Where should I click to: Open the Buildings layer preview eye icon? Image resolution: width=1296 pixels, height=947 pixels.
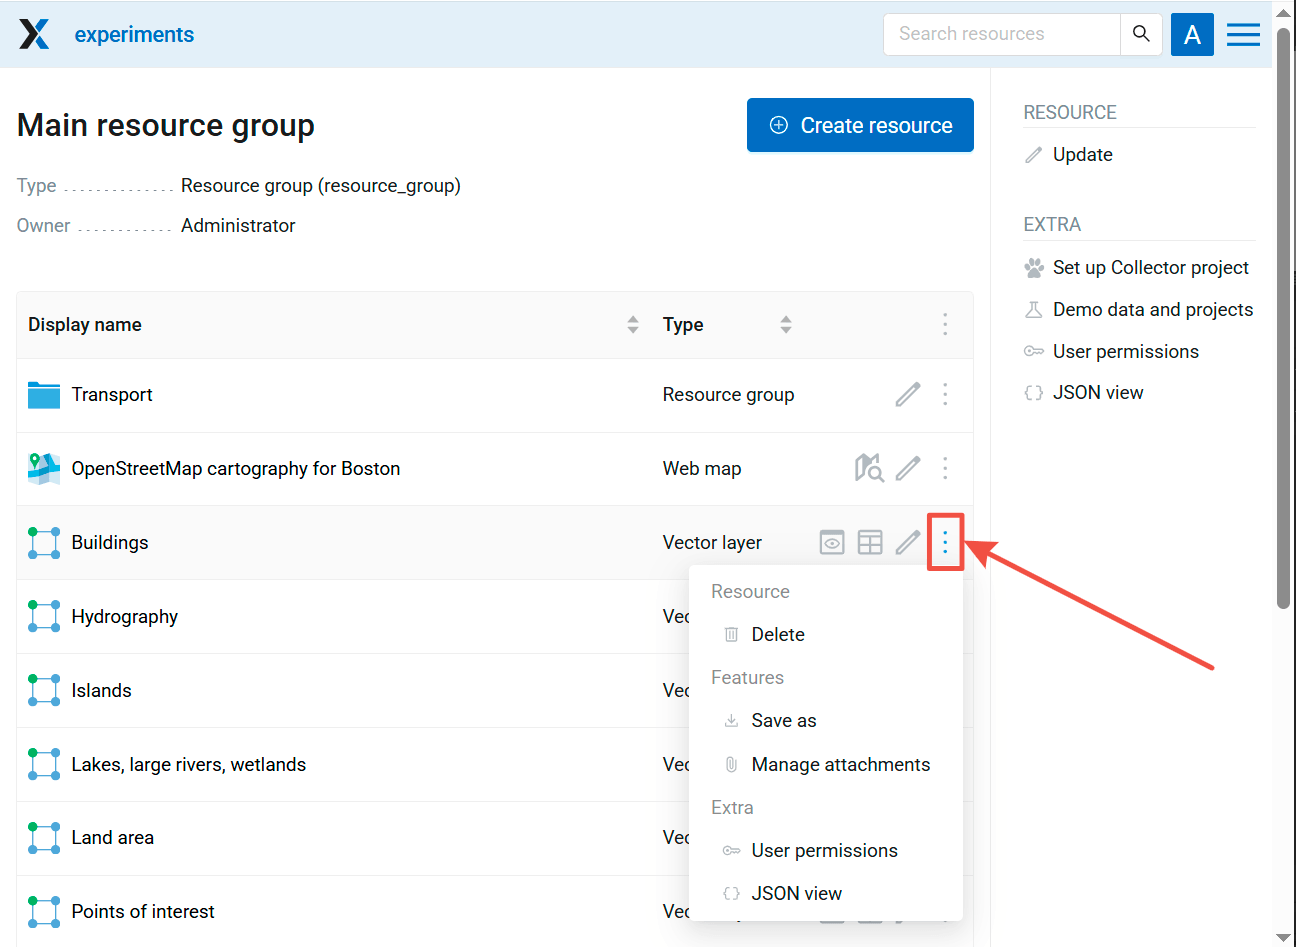click(832, 542)
